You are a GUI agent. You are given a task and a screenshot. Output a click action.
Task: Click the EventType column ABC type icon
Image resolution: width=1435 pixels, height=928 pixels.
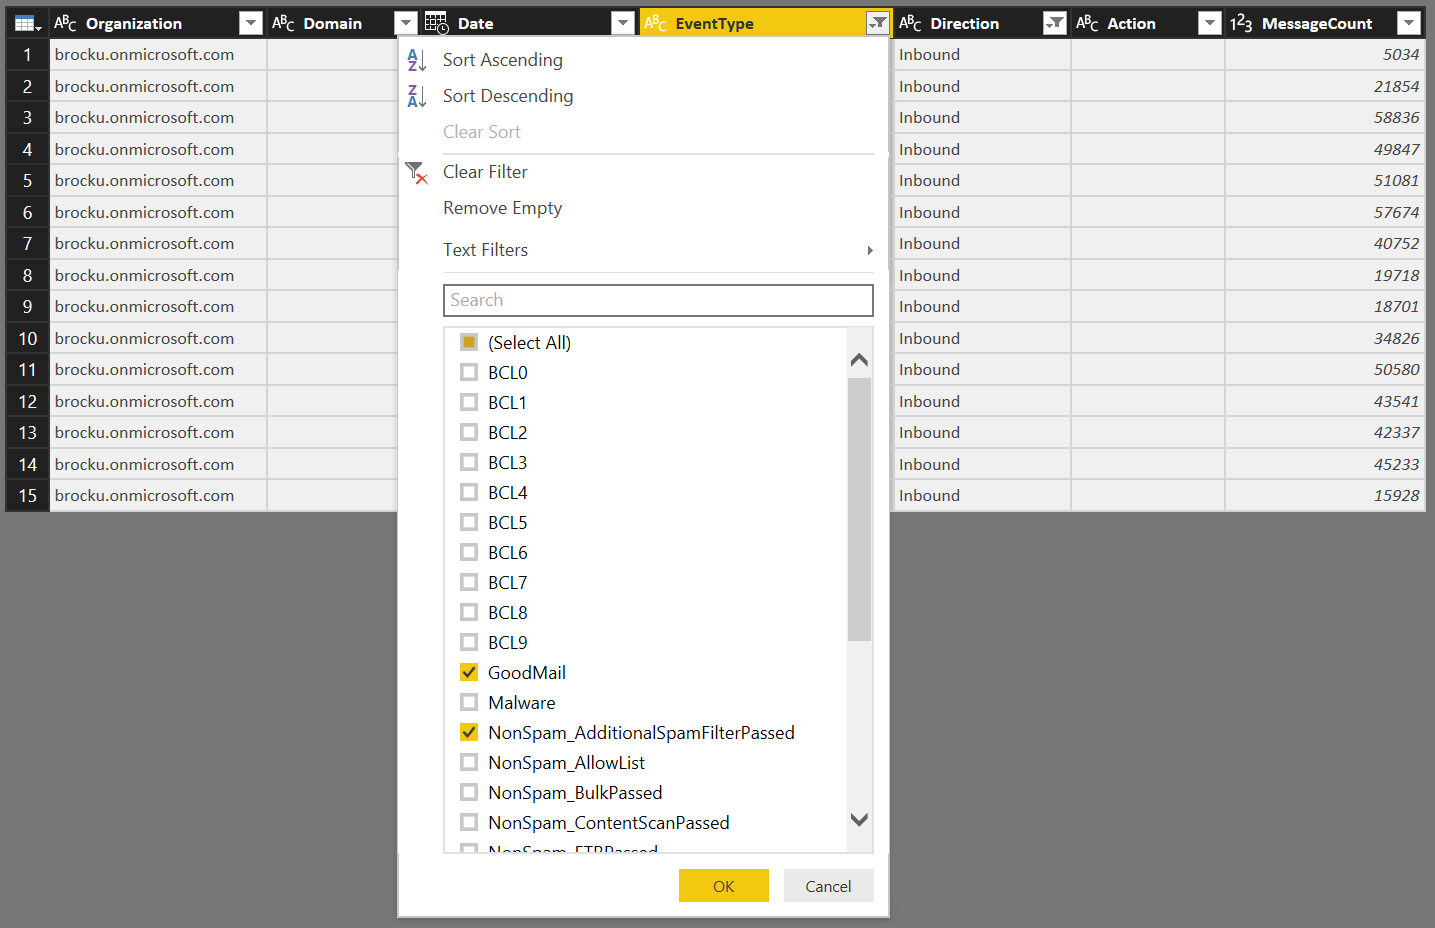pyautogui.click(x=655, y=23)
